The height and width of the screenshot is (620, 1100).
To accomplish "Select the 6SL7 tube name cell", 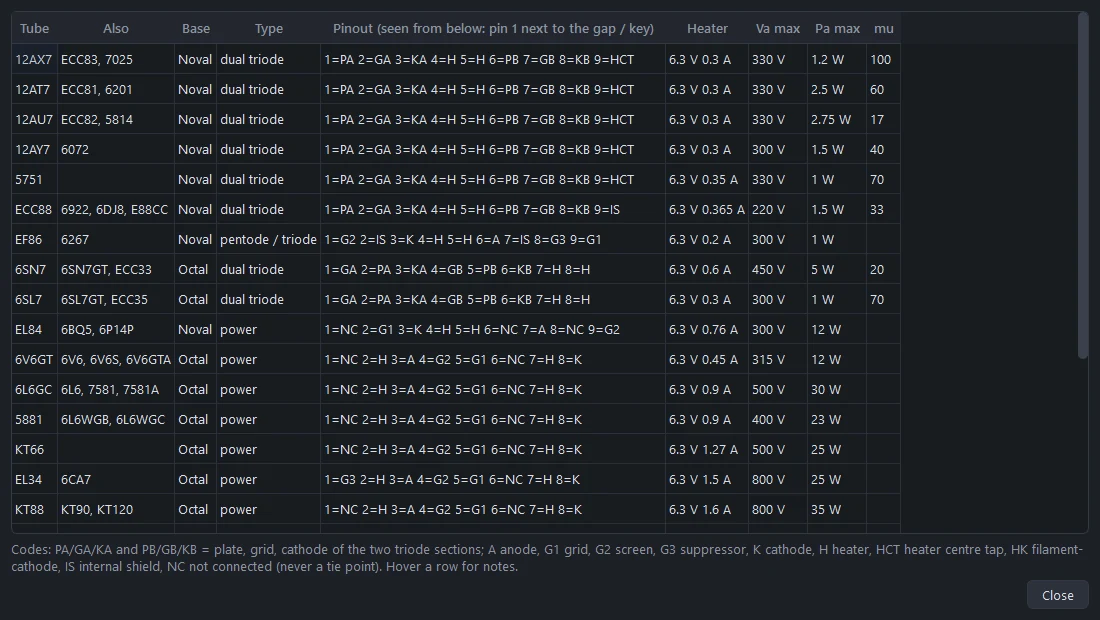I will coord(34,299).
